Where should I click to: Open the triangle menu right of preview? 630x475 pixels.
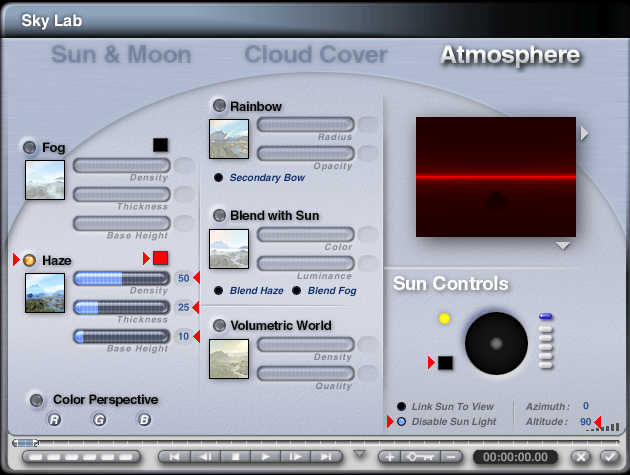pyautogui.click(x=585, y=133)
